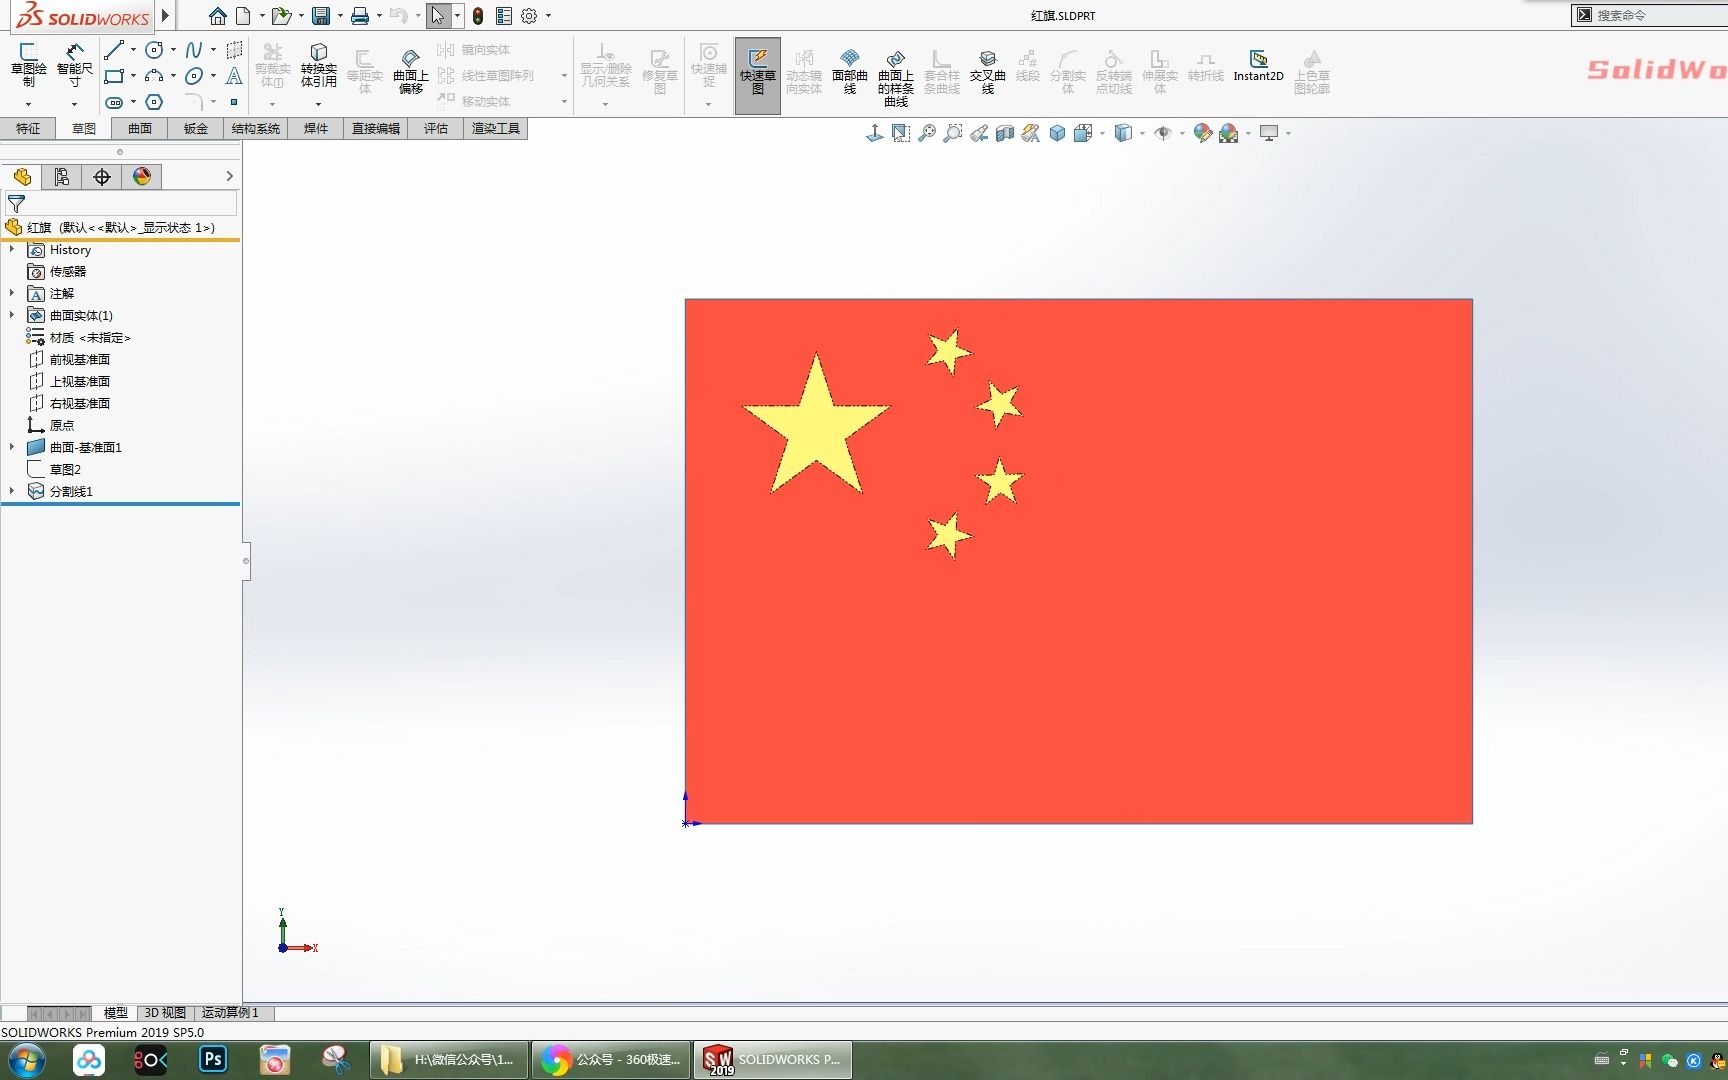Open the New document dropdown arrow
Image resolution: width=1728 pixels, height=1080 pixels.
click(262, 16)
